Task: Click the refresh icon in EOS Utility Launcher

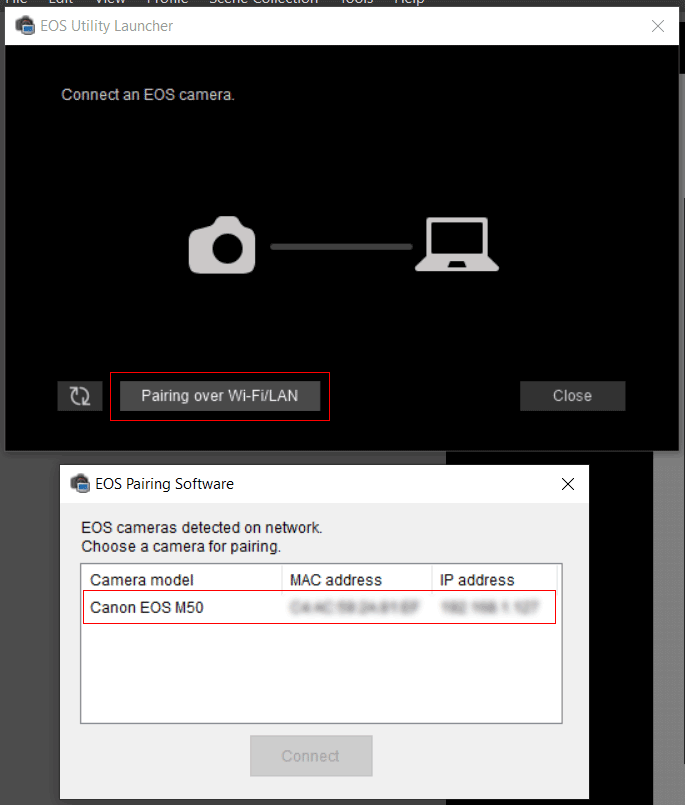Action: click(80, 396)
